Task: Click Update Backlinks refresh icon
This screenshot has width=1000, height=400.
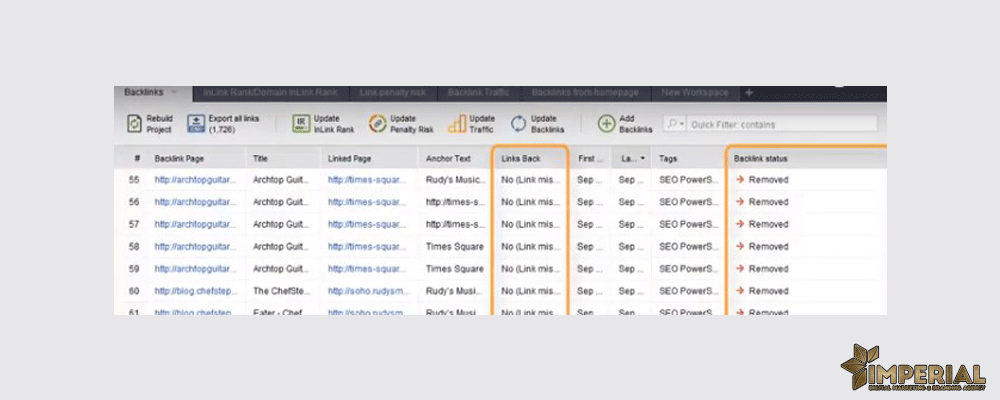Action: (518, 124)
